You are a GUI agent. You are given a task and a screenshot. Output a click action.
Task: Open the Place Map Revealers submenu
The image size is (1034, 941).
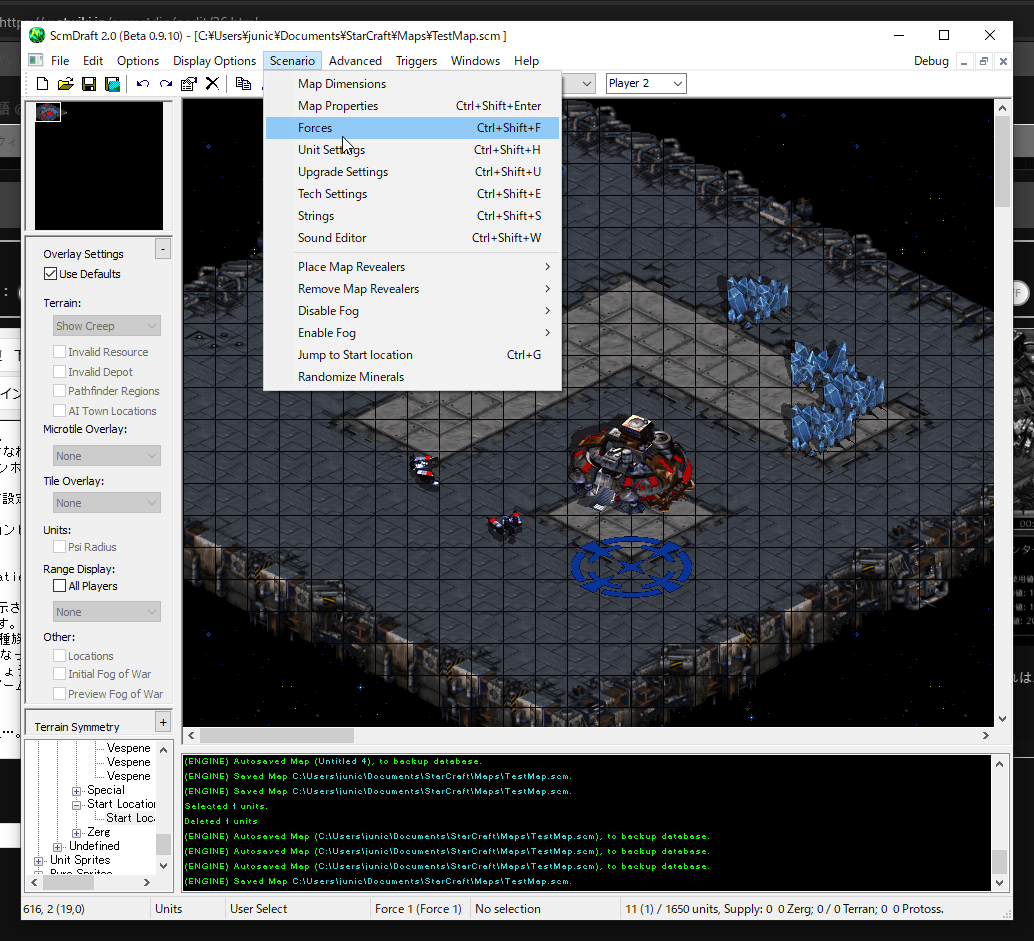pos(351,267)
